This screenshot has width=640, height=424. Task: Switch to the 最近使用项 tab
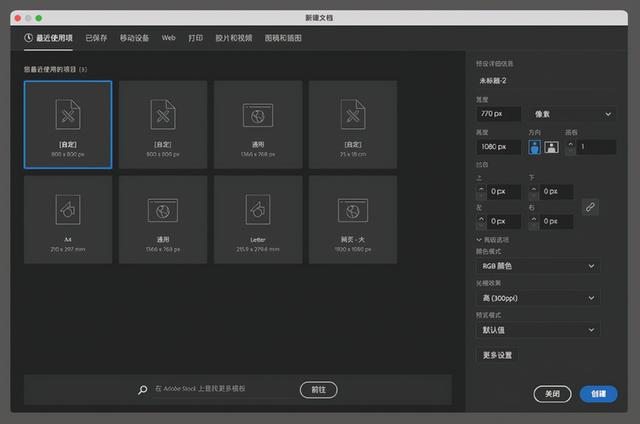(x=49, y=38)
